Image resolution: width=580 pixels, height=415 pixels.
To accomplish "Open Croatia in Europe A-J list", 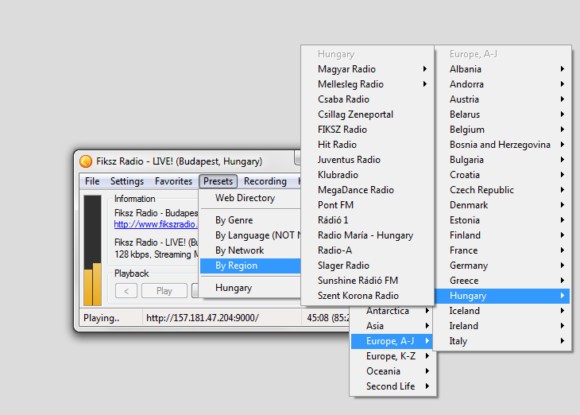I will 503,175.
